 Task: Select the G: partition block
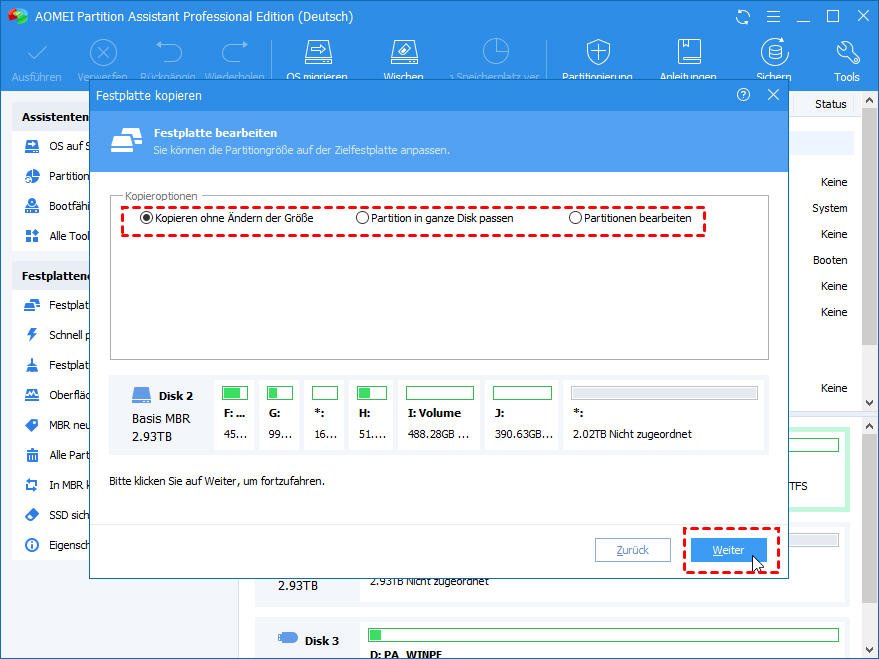279,414
